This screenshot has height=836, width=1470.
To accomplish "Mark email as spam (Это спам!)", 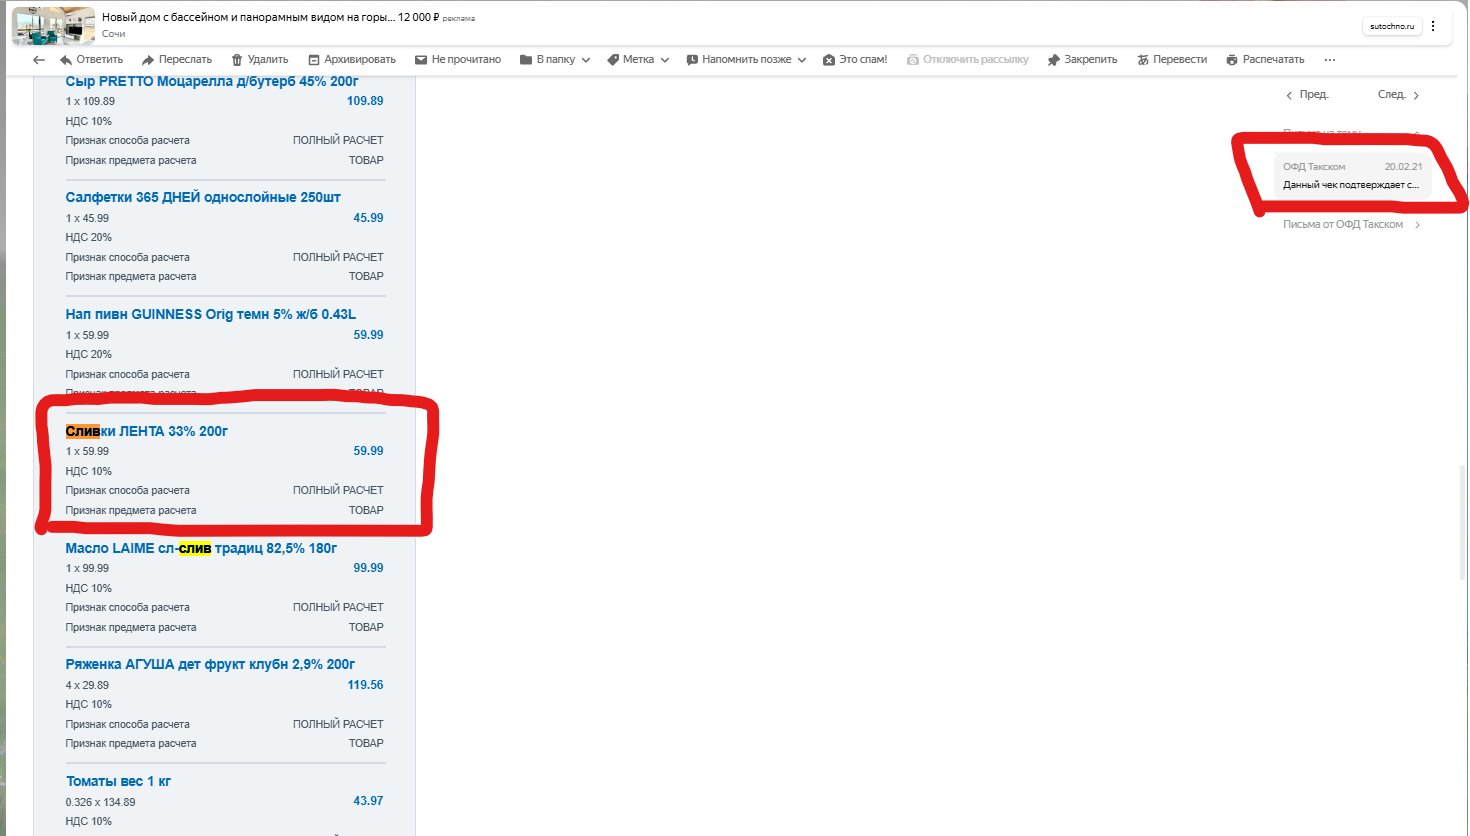I will (855, 60).
